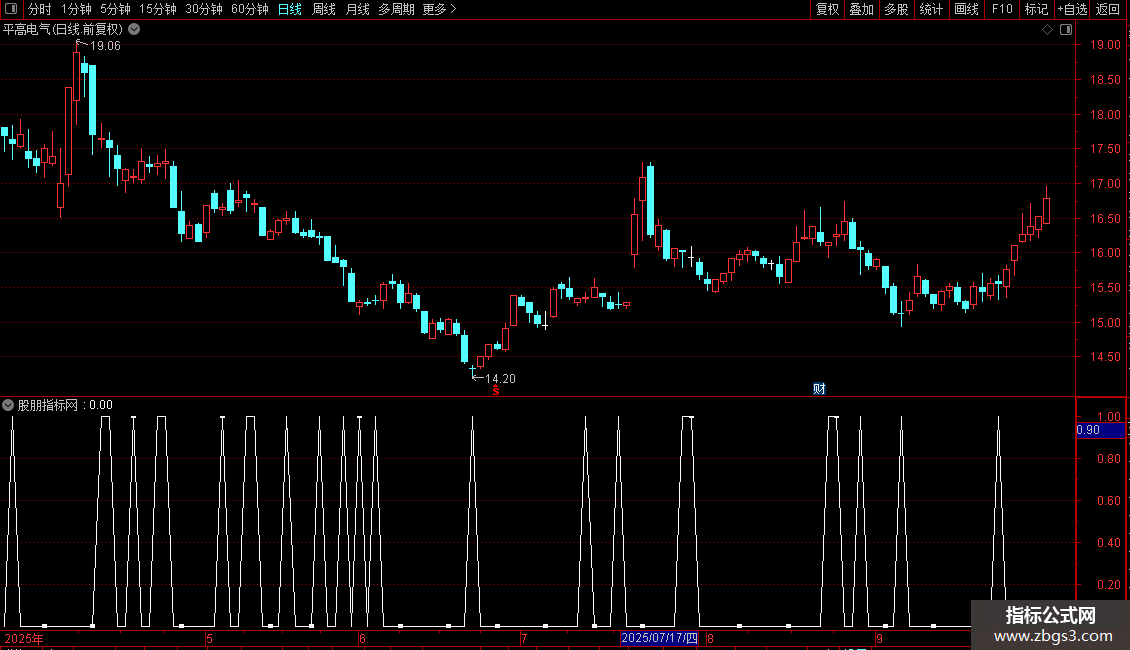Image resolution: width=1130 pixels, height=650 pixels.
Task: Add stock with +自选 button
Action: [x=1072, y=9]
